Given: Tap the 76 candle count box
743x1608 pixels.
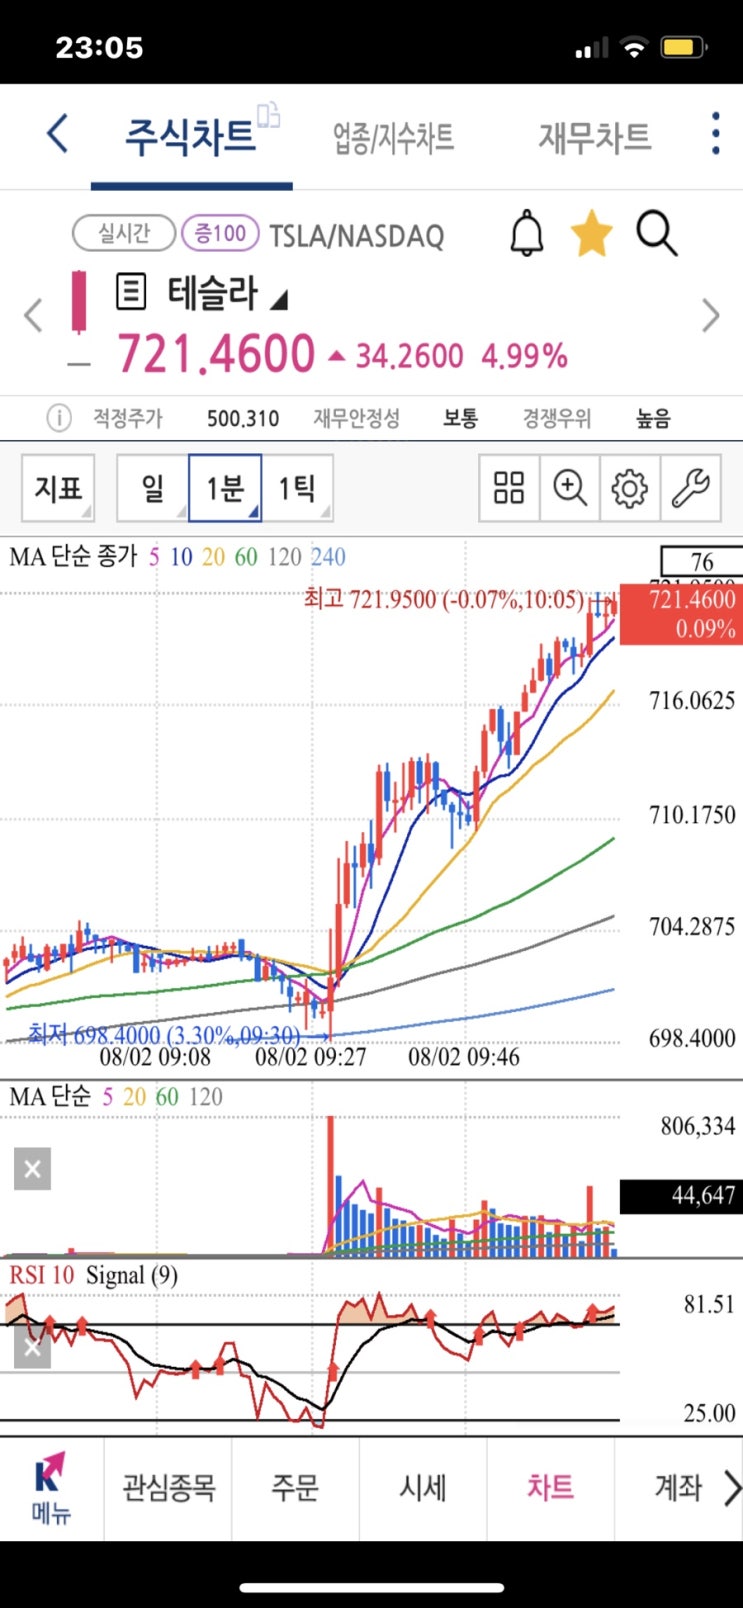Looking at the screenshot, I should tap(702, 561).
